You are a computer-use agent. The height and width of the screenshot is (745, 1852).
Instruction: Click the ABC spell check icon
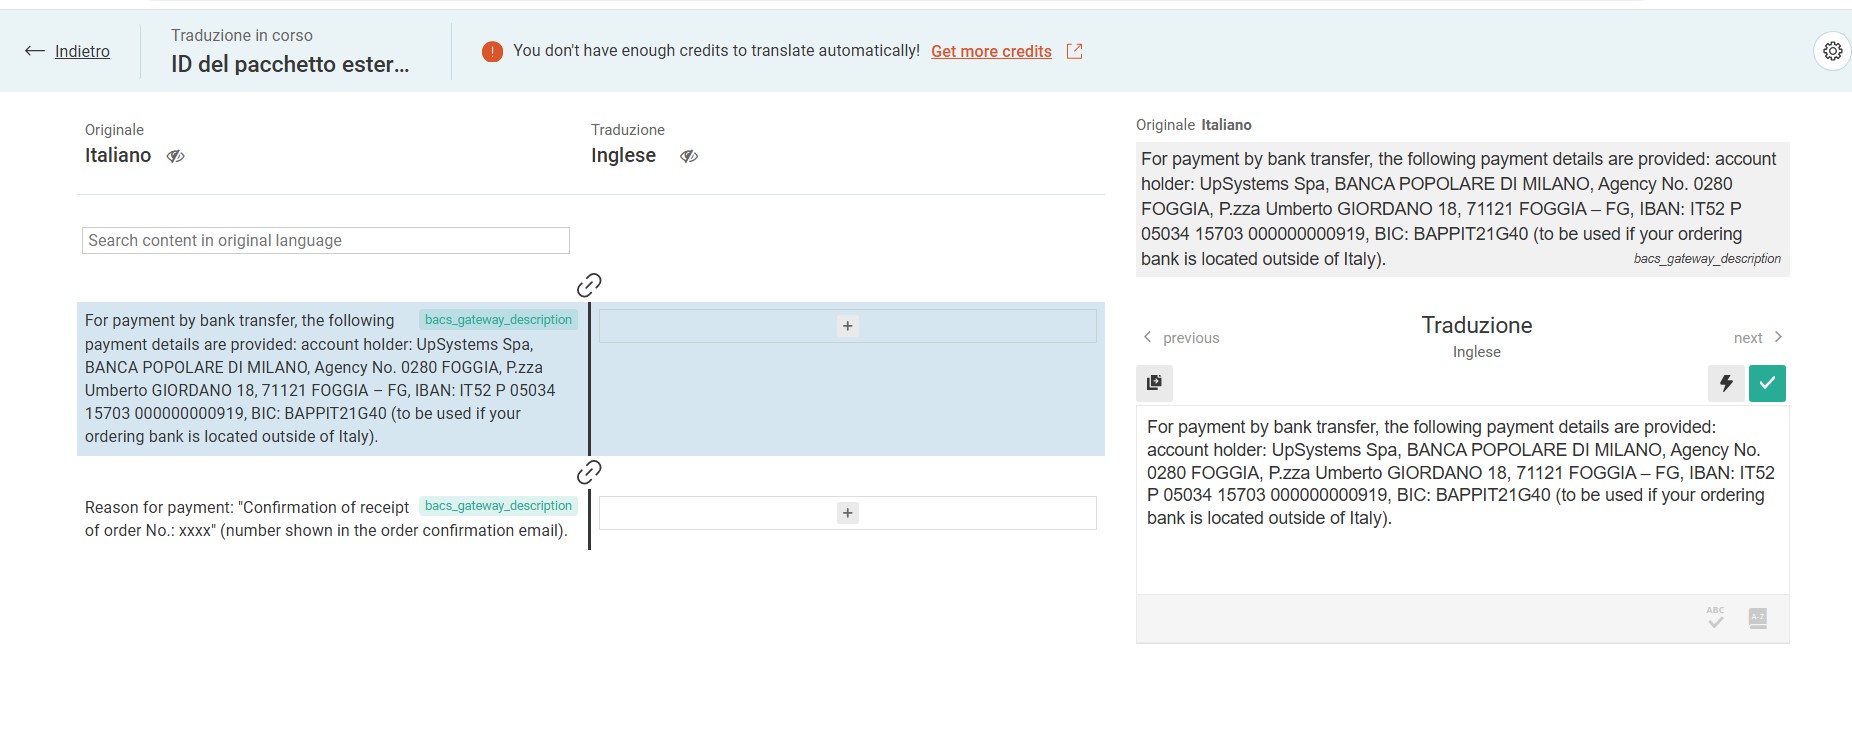(x=1715, y=618)
